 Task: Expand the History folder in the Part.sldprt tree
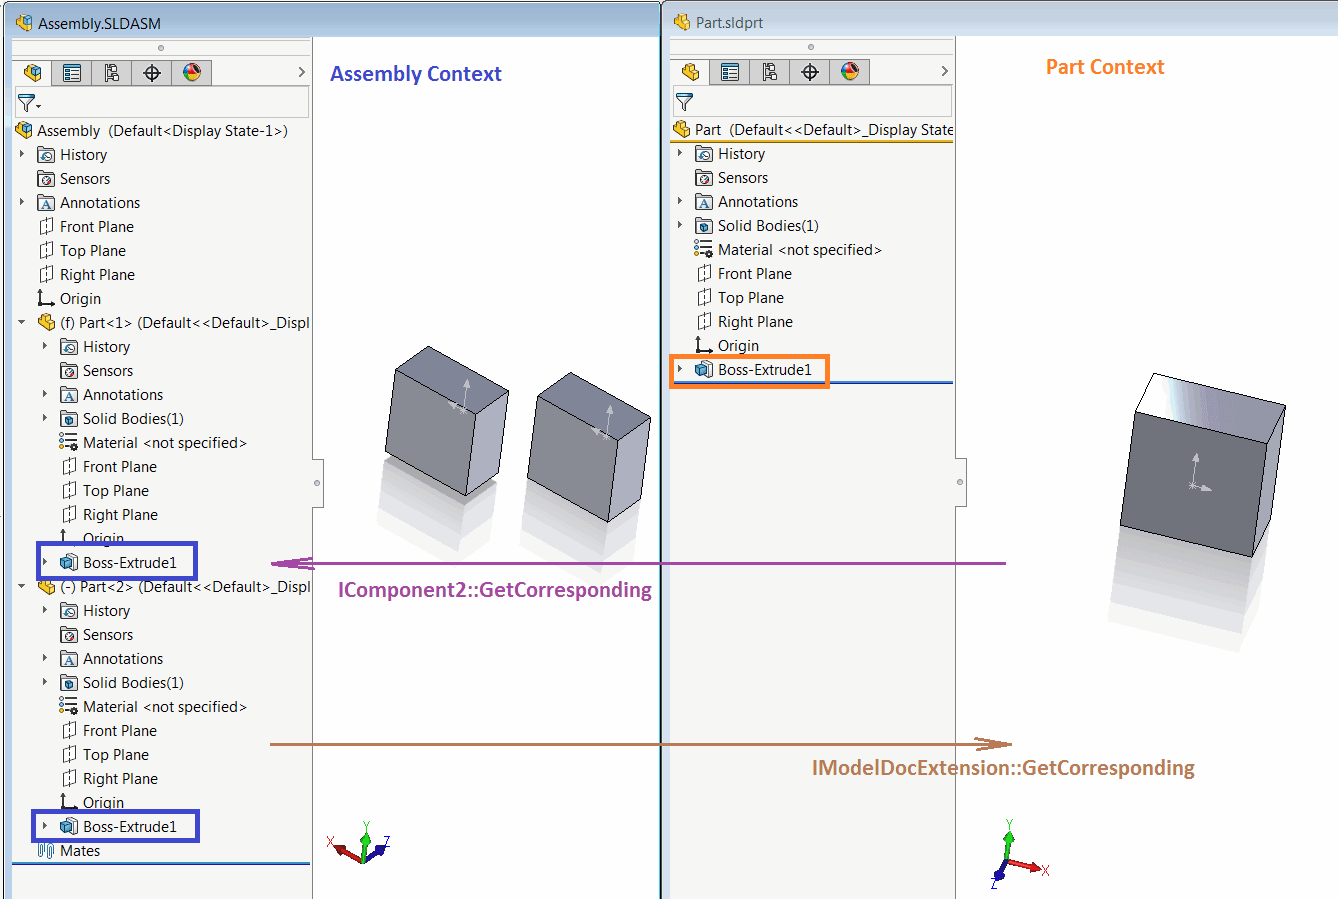pos(682,153)
